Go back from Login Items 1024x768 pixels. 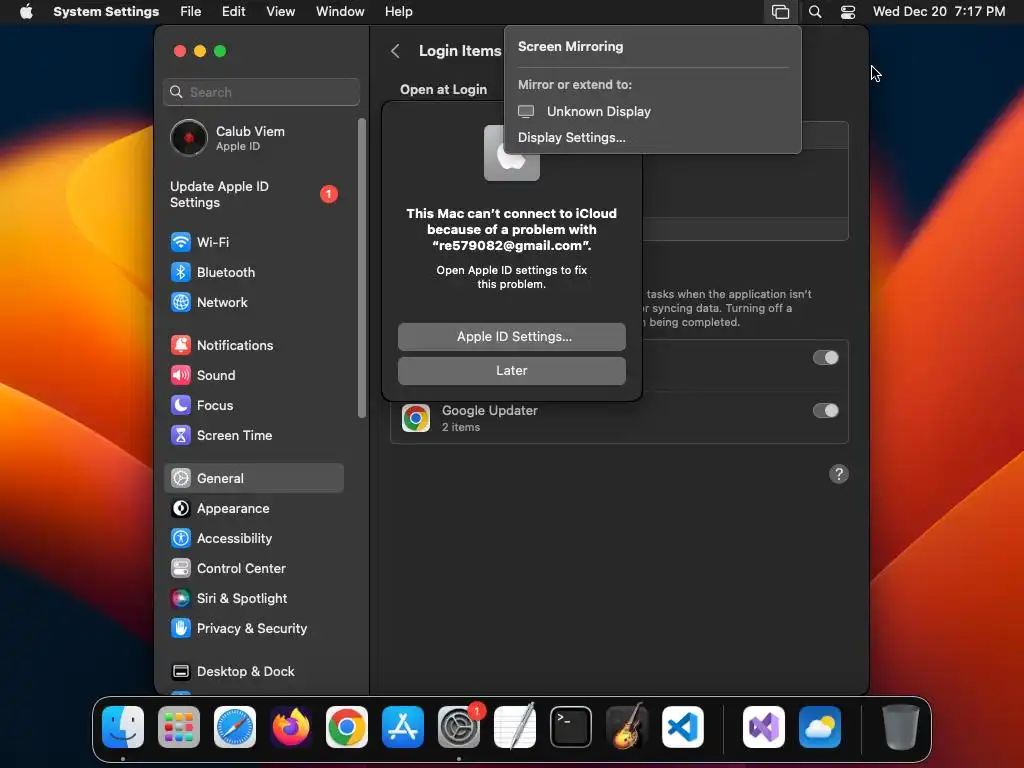(x=395, y=51)
